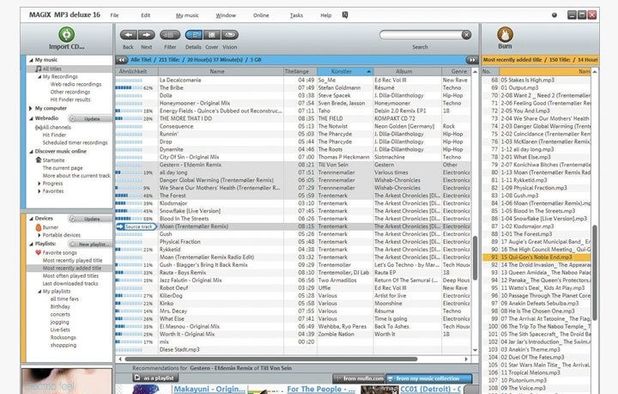Click the Source track marker icon
Image resolution: width=618 pixels, height=394 pixels.
tap(136, 227)
